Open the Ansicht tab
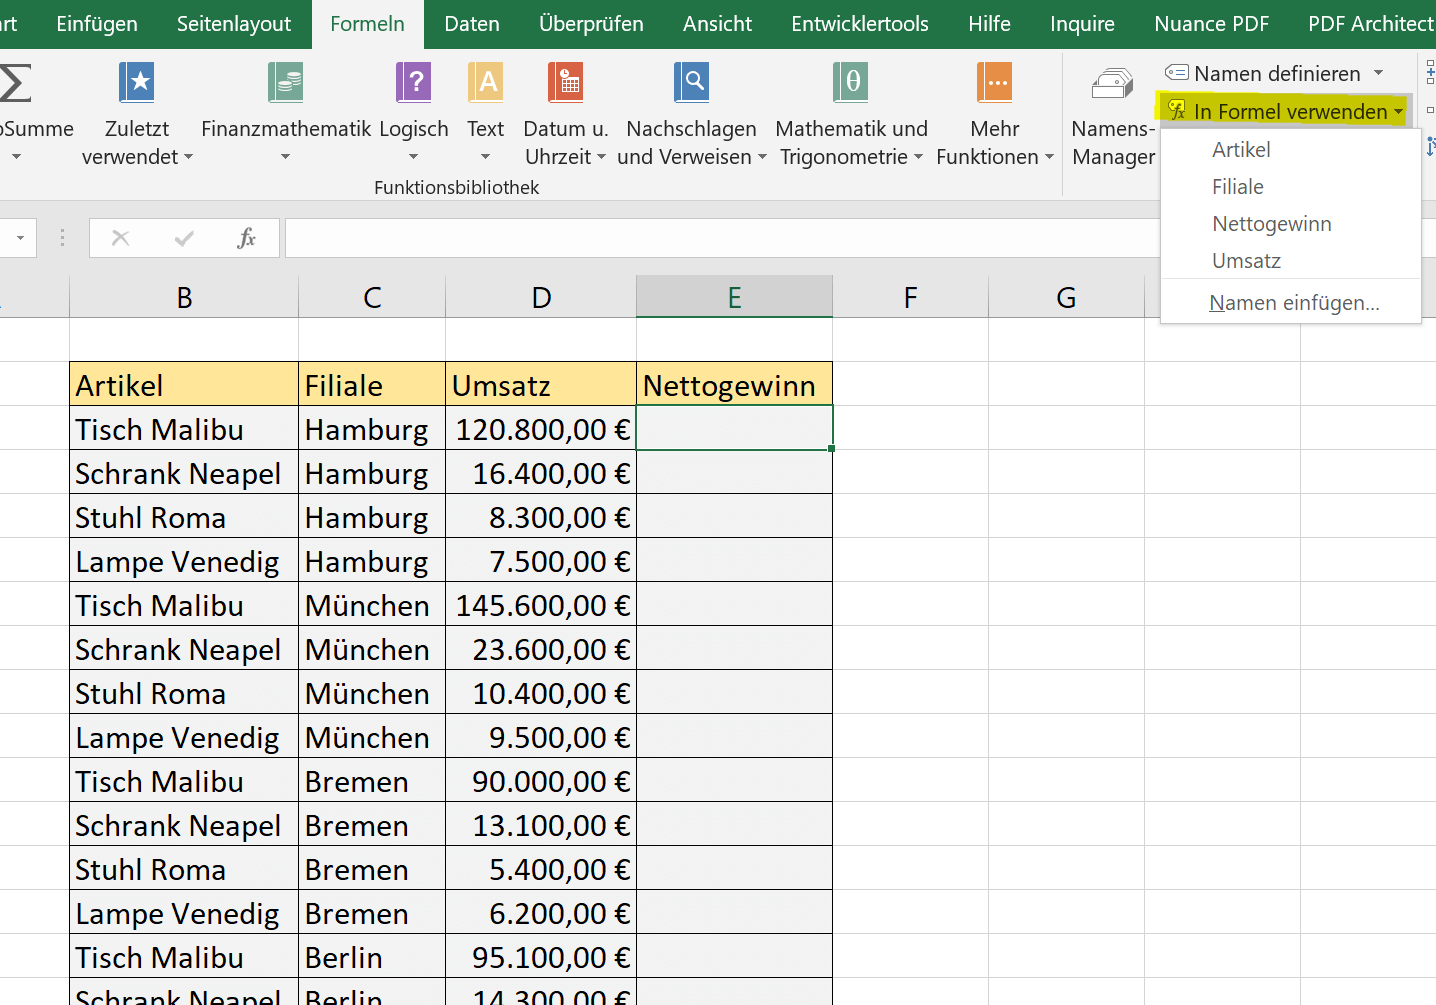The image size is (1436, 1005). pos(717,24)
